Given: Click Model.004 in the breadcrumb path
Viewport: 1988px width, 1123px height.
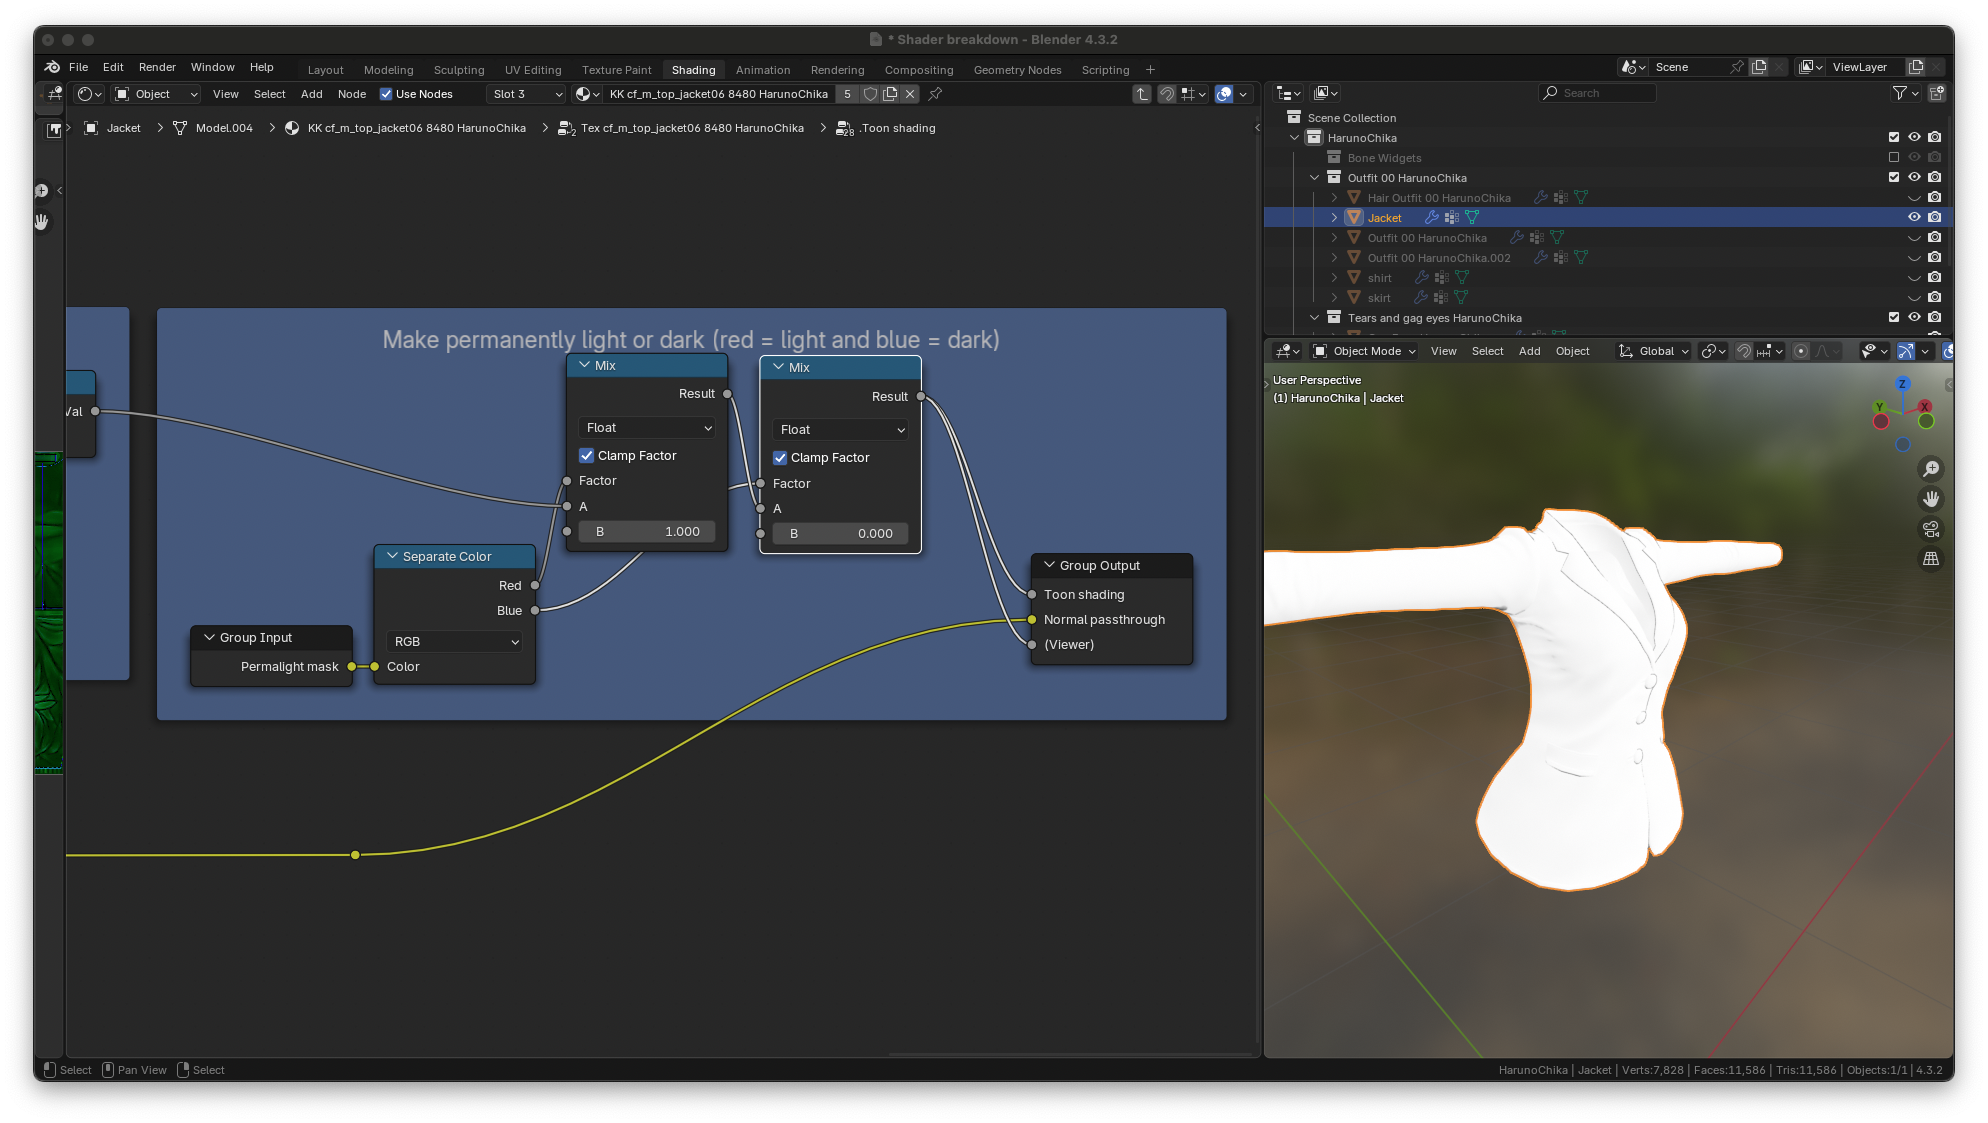Looking at the screenshot, I should tap(224, 128).
